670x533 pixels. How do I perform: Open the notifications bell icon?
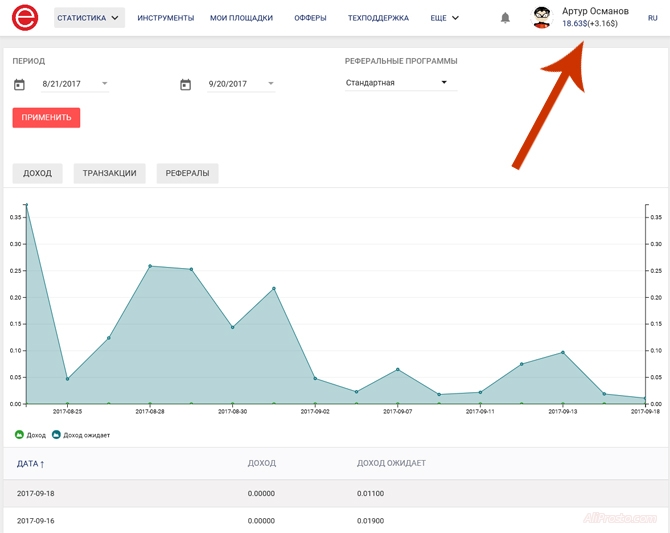pos(505,18)
